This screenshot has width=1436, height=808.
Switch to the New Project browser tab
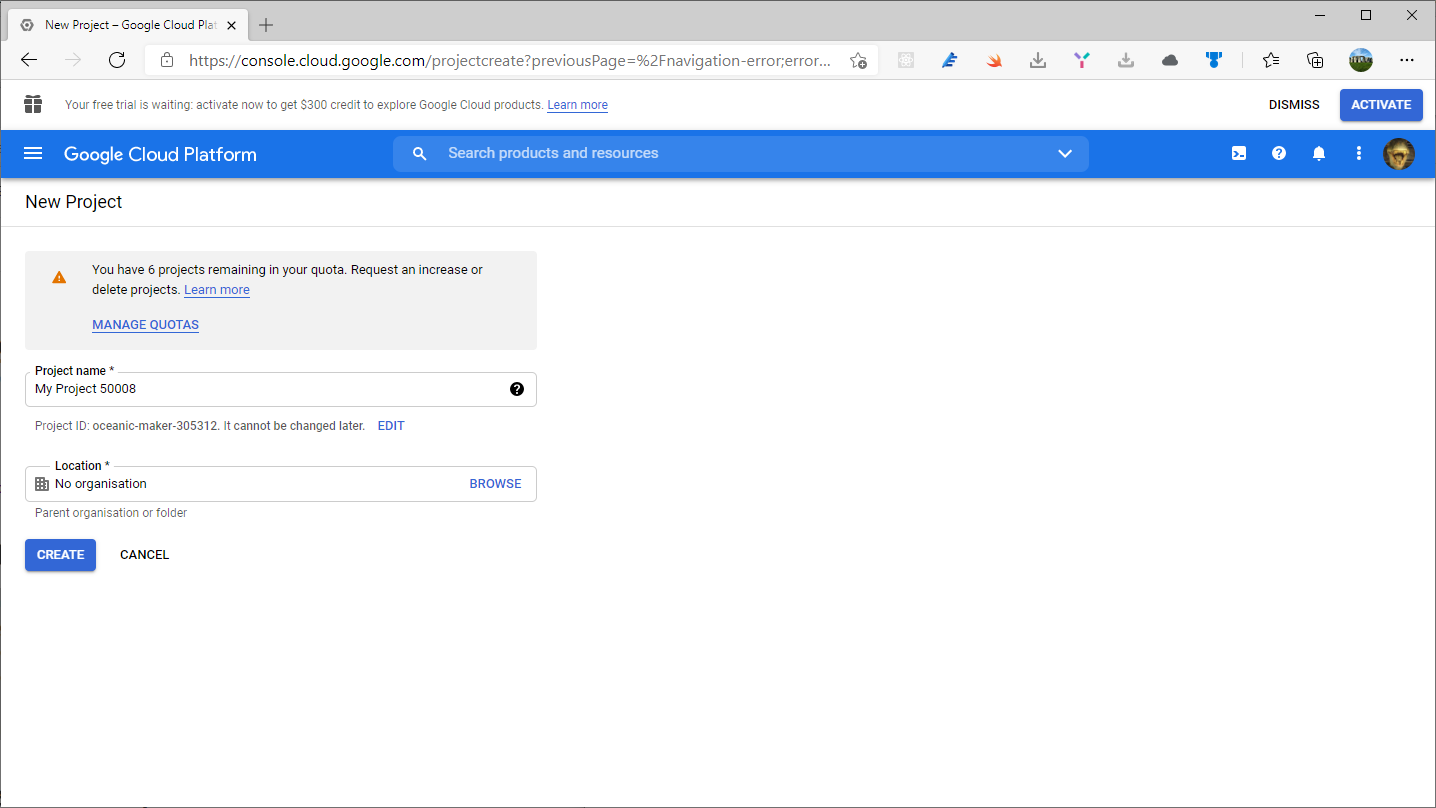coord(127,24)
